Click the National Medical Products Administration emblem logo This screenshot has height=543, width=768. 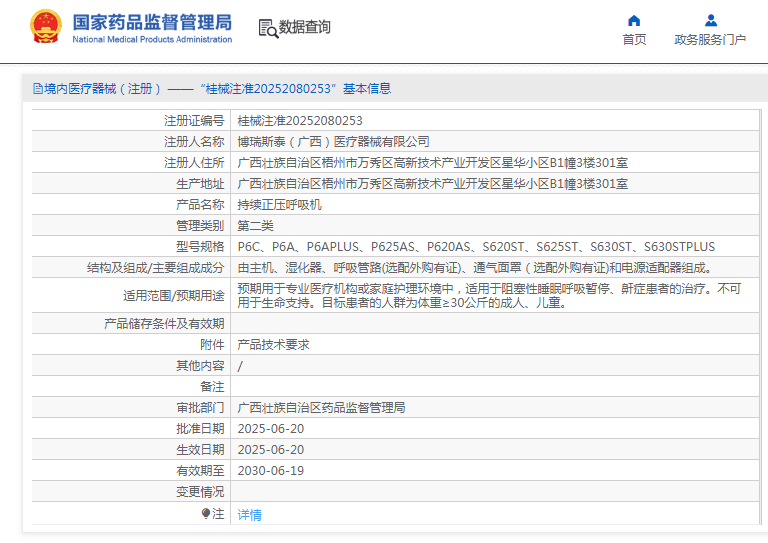tap(44, 26)
